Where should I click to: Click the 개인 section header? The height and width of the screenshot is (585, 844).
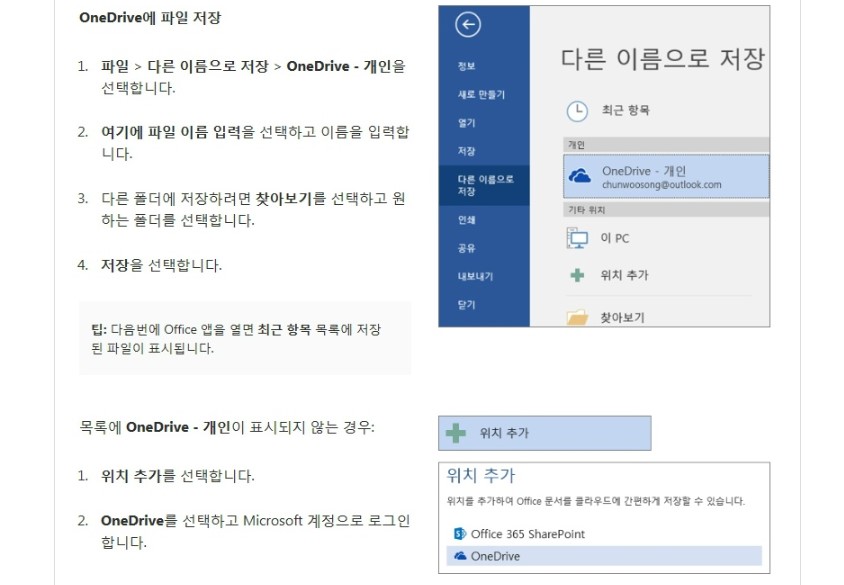pos(666,145)
